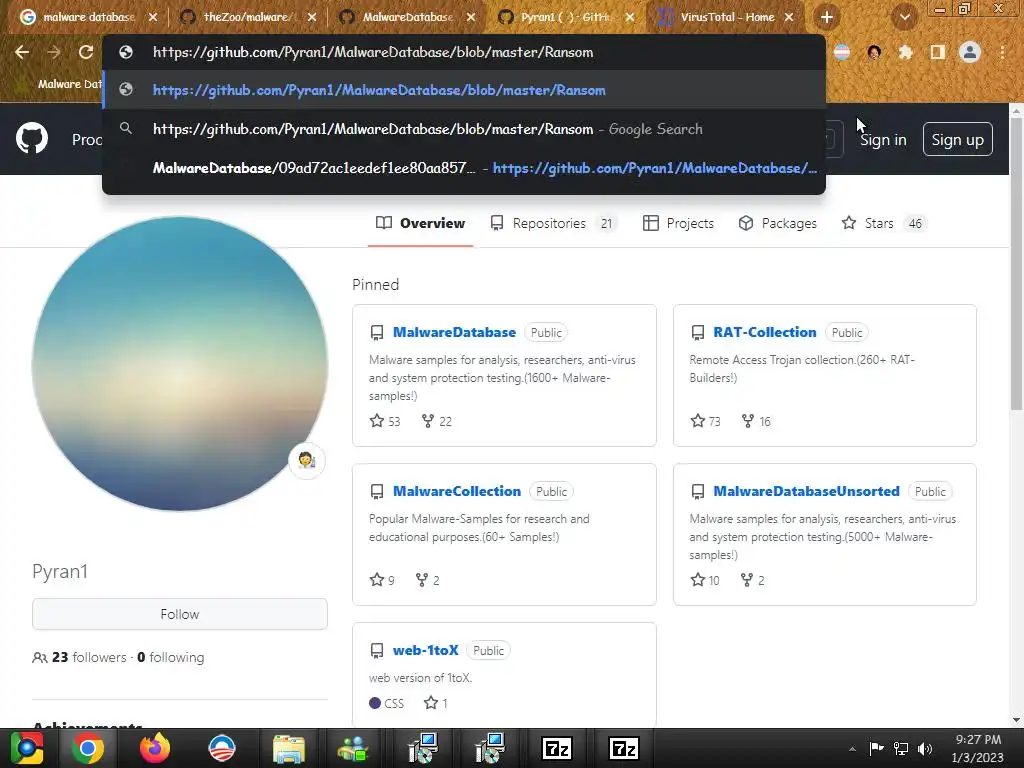Open the Repositories tab
The image size is (1024, 768).
pyautogui.click(x=553, y=223)
